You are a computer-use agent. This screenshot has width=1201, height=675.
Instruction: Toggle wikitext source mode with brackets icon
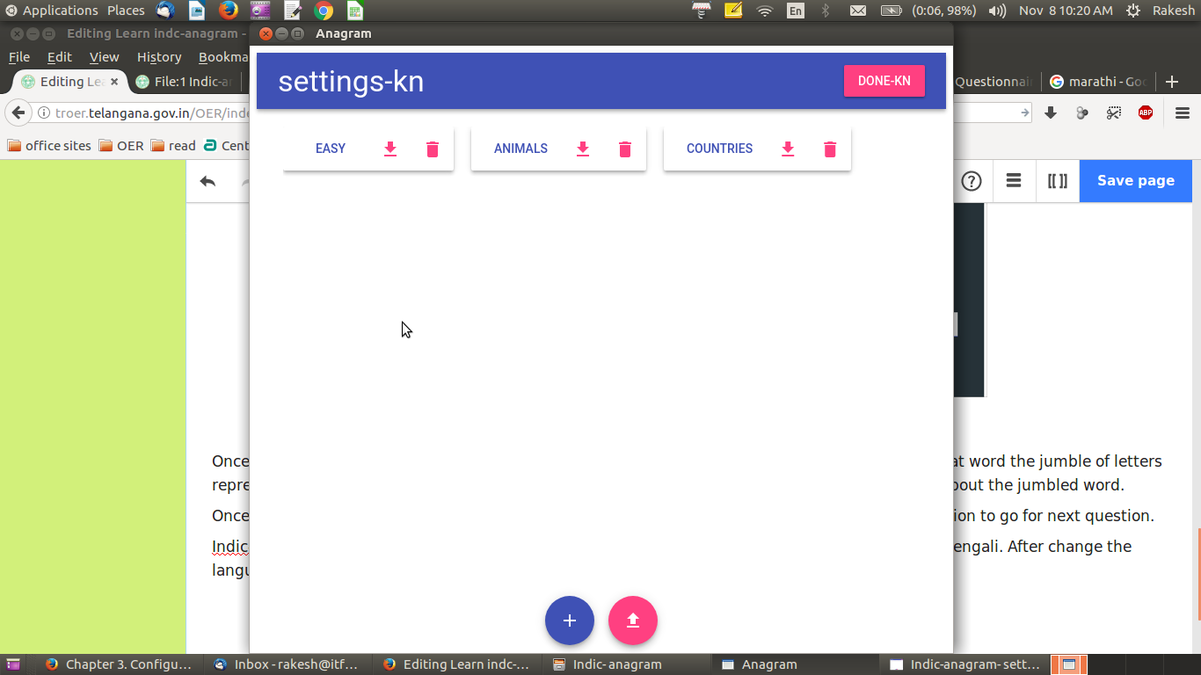pyautogui.click(x=1057, y=181)
